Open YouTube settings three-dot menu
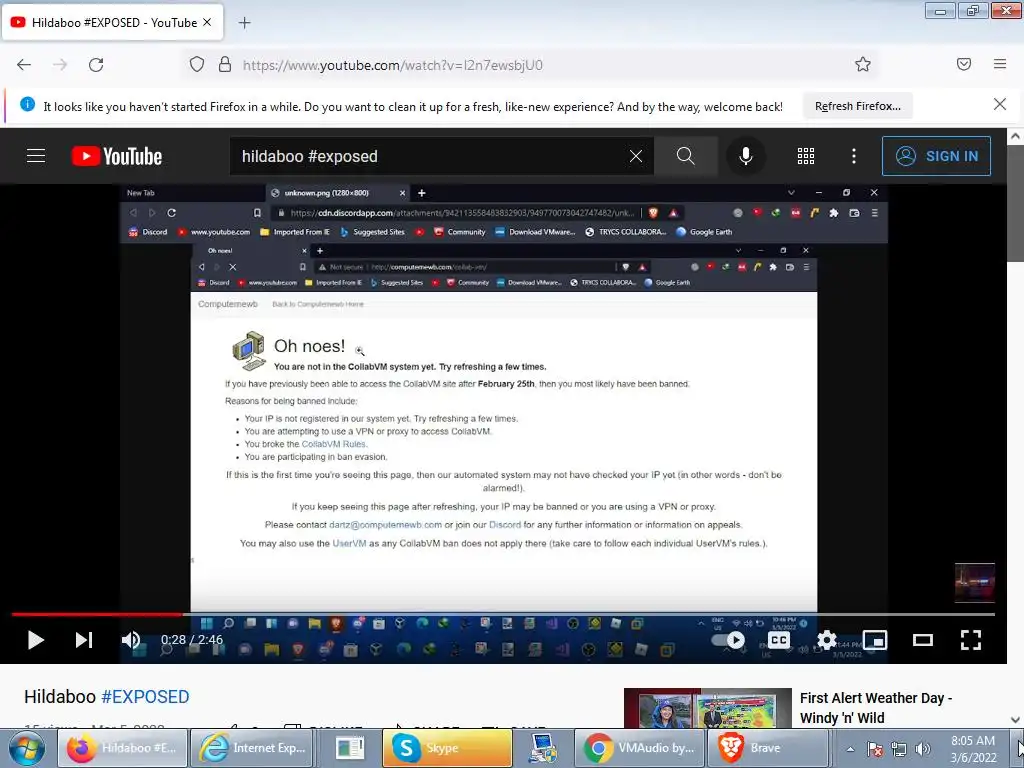Image resolution: width=1024 pixels, height=768 pixels. [854, 156]
